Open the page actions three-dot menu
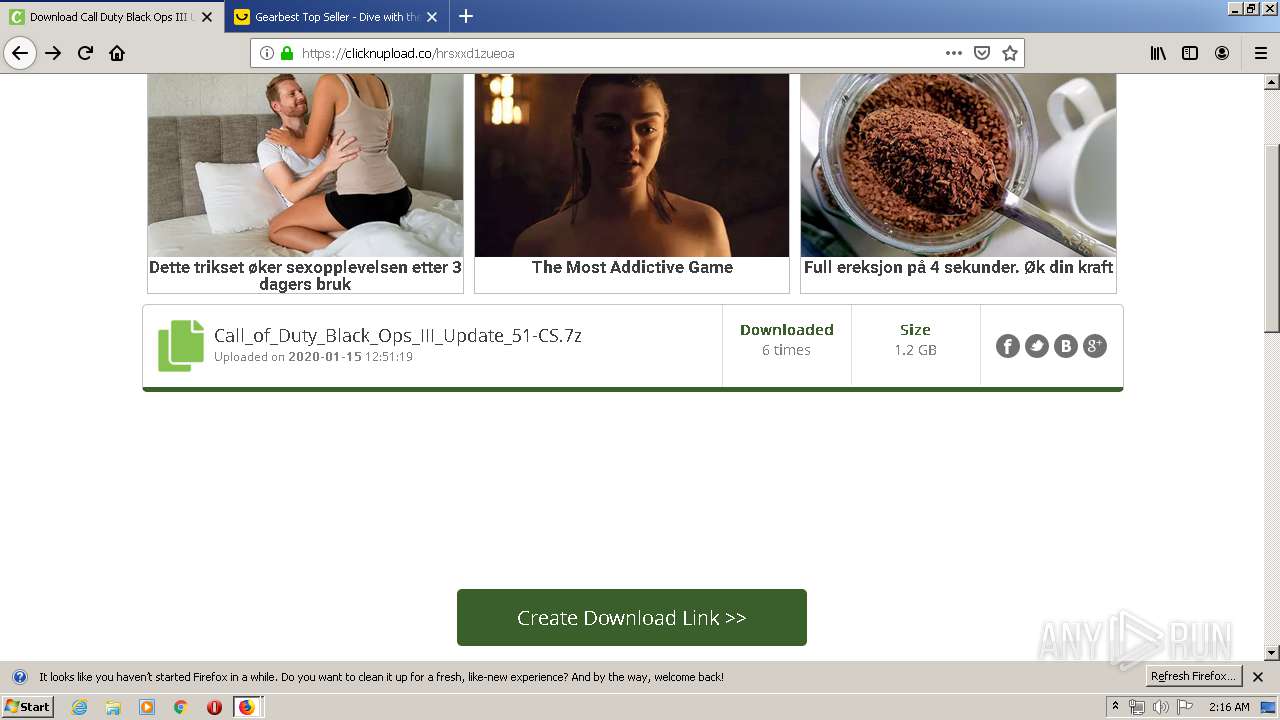Image resolution: width=1280 pixels, height=720 pixels. (954, 53)
